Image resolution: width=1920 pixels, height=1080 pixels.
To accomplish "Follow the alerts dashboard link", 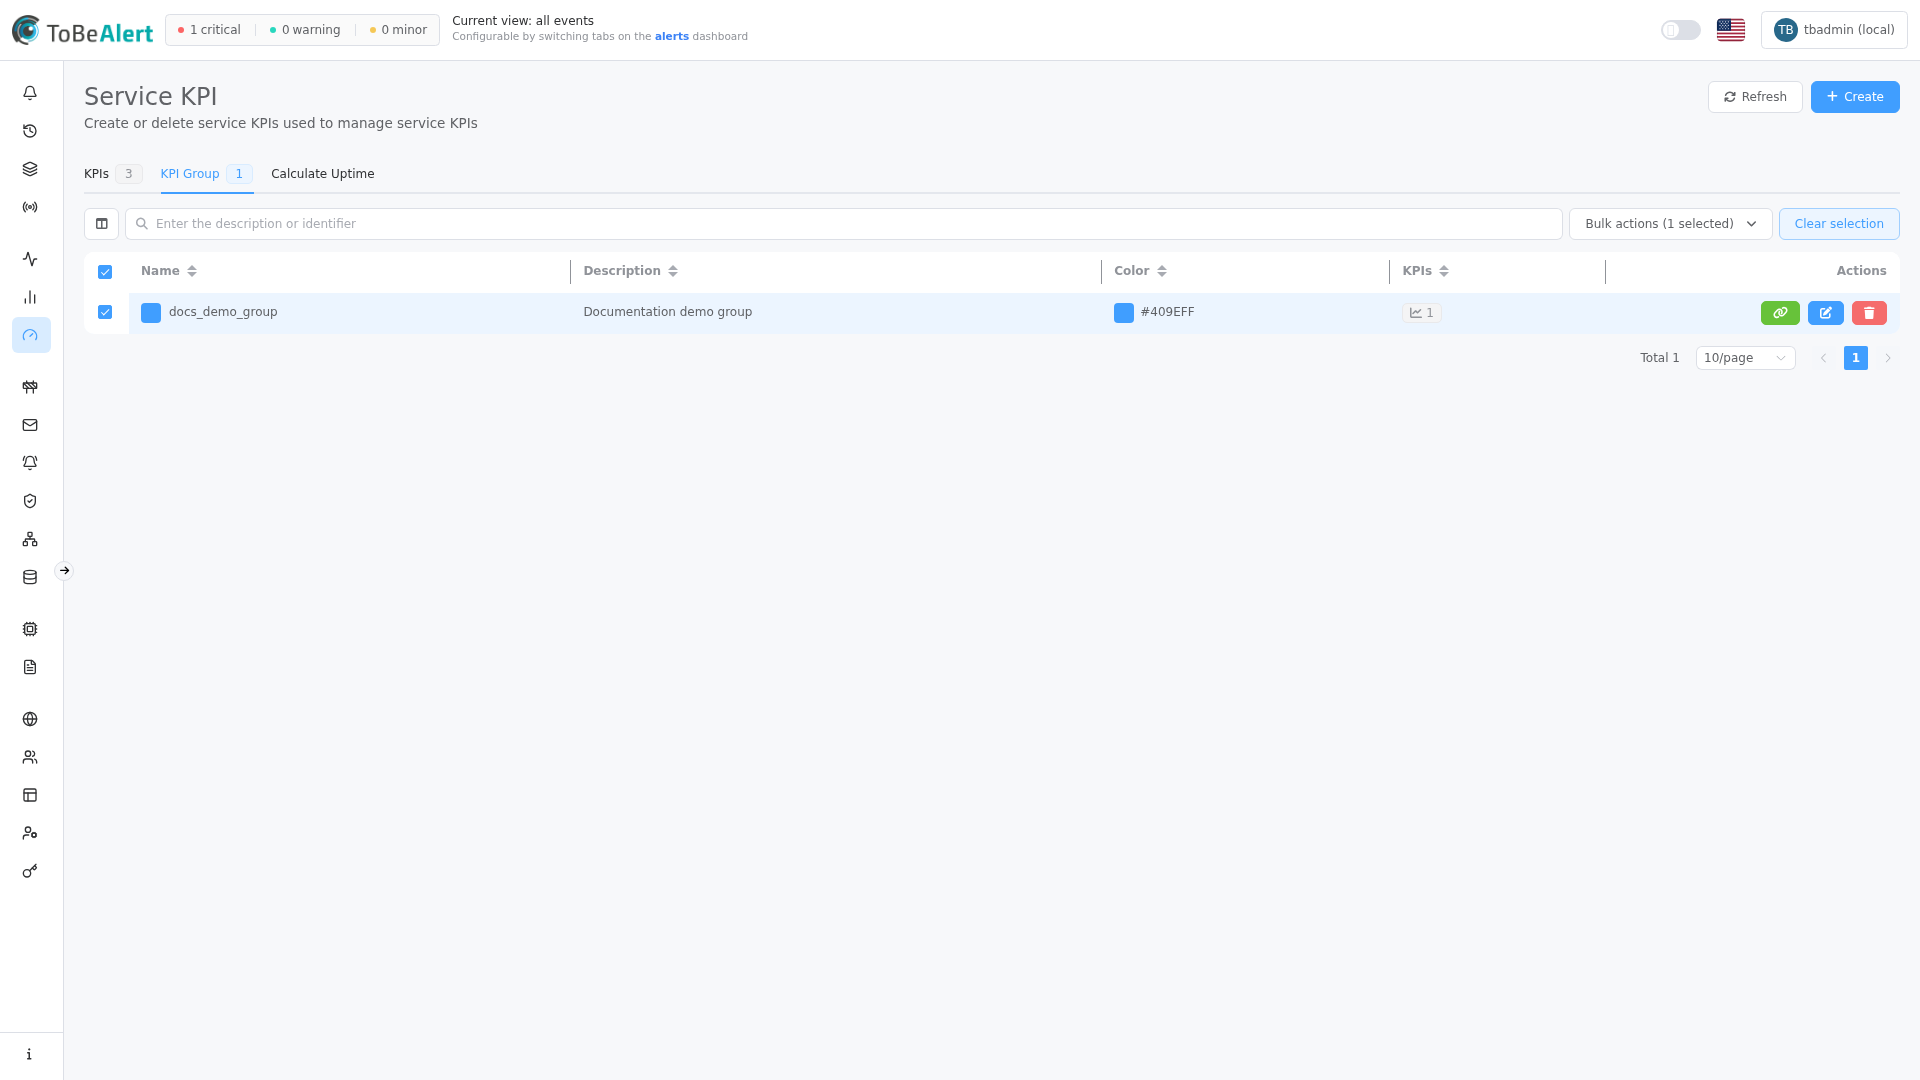I will [x=671, y=37].
